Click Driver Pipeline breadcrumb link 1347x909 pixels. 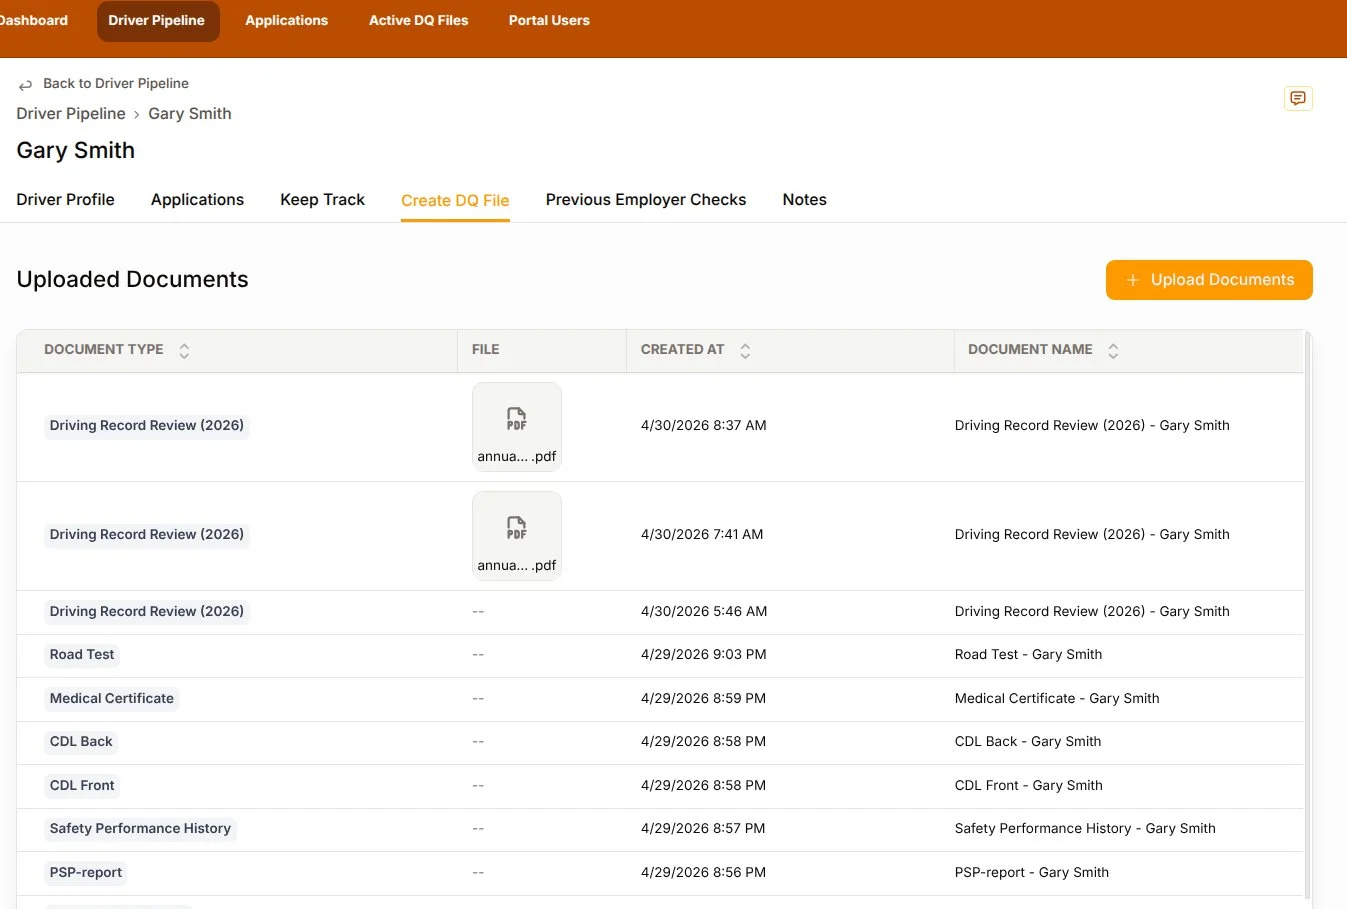pos(71,114)
